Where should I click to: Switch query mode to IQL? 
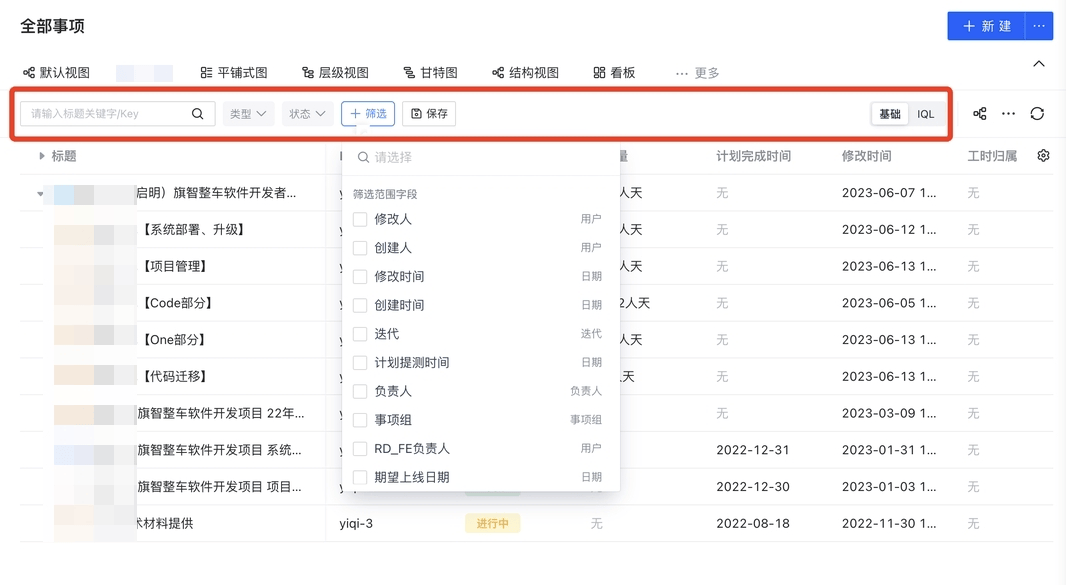pos(926,114)
